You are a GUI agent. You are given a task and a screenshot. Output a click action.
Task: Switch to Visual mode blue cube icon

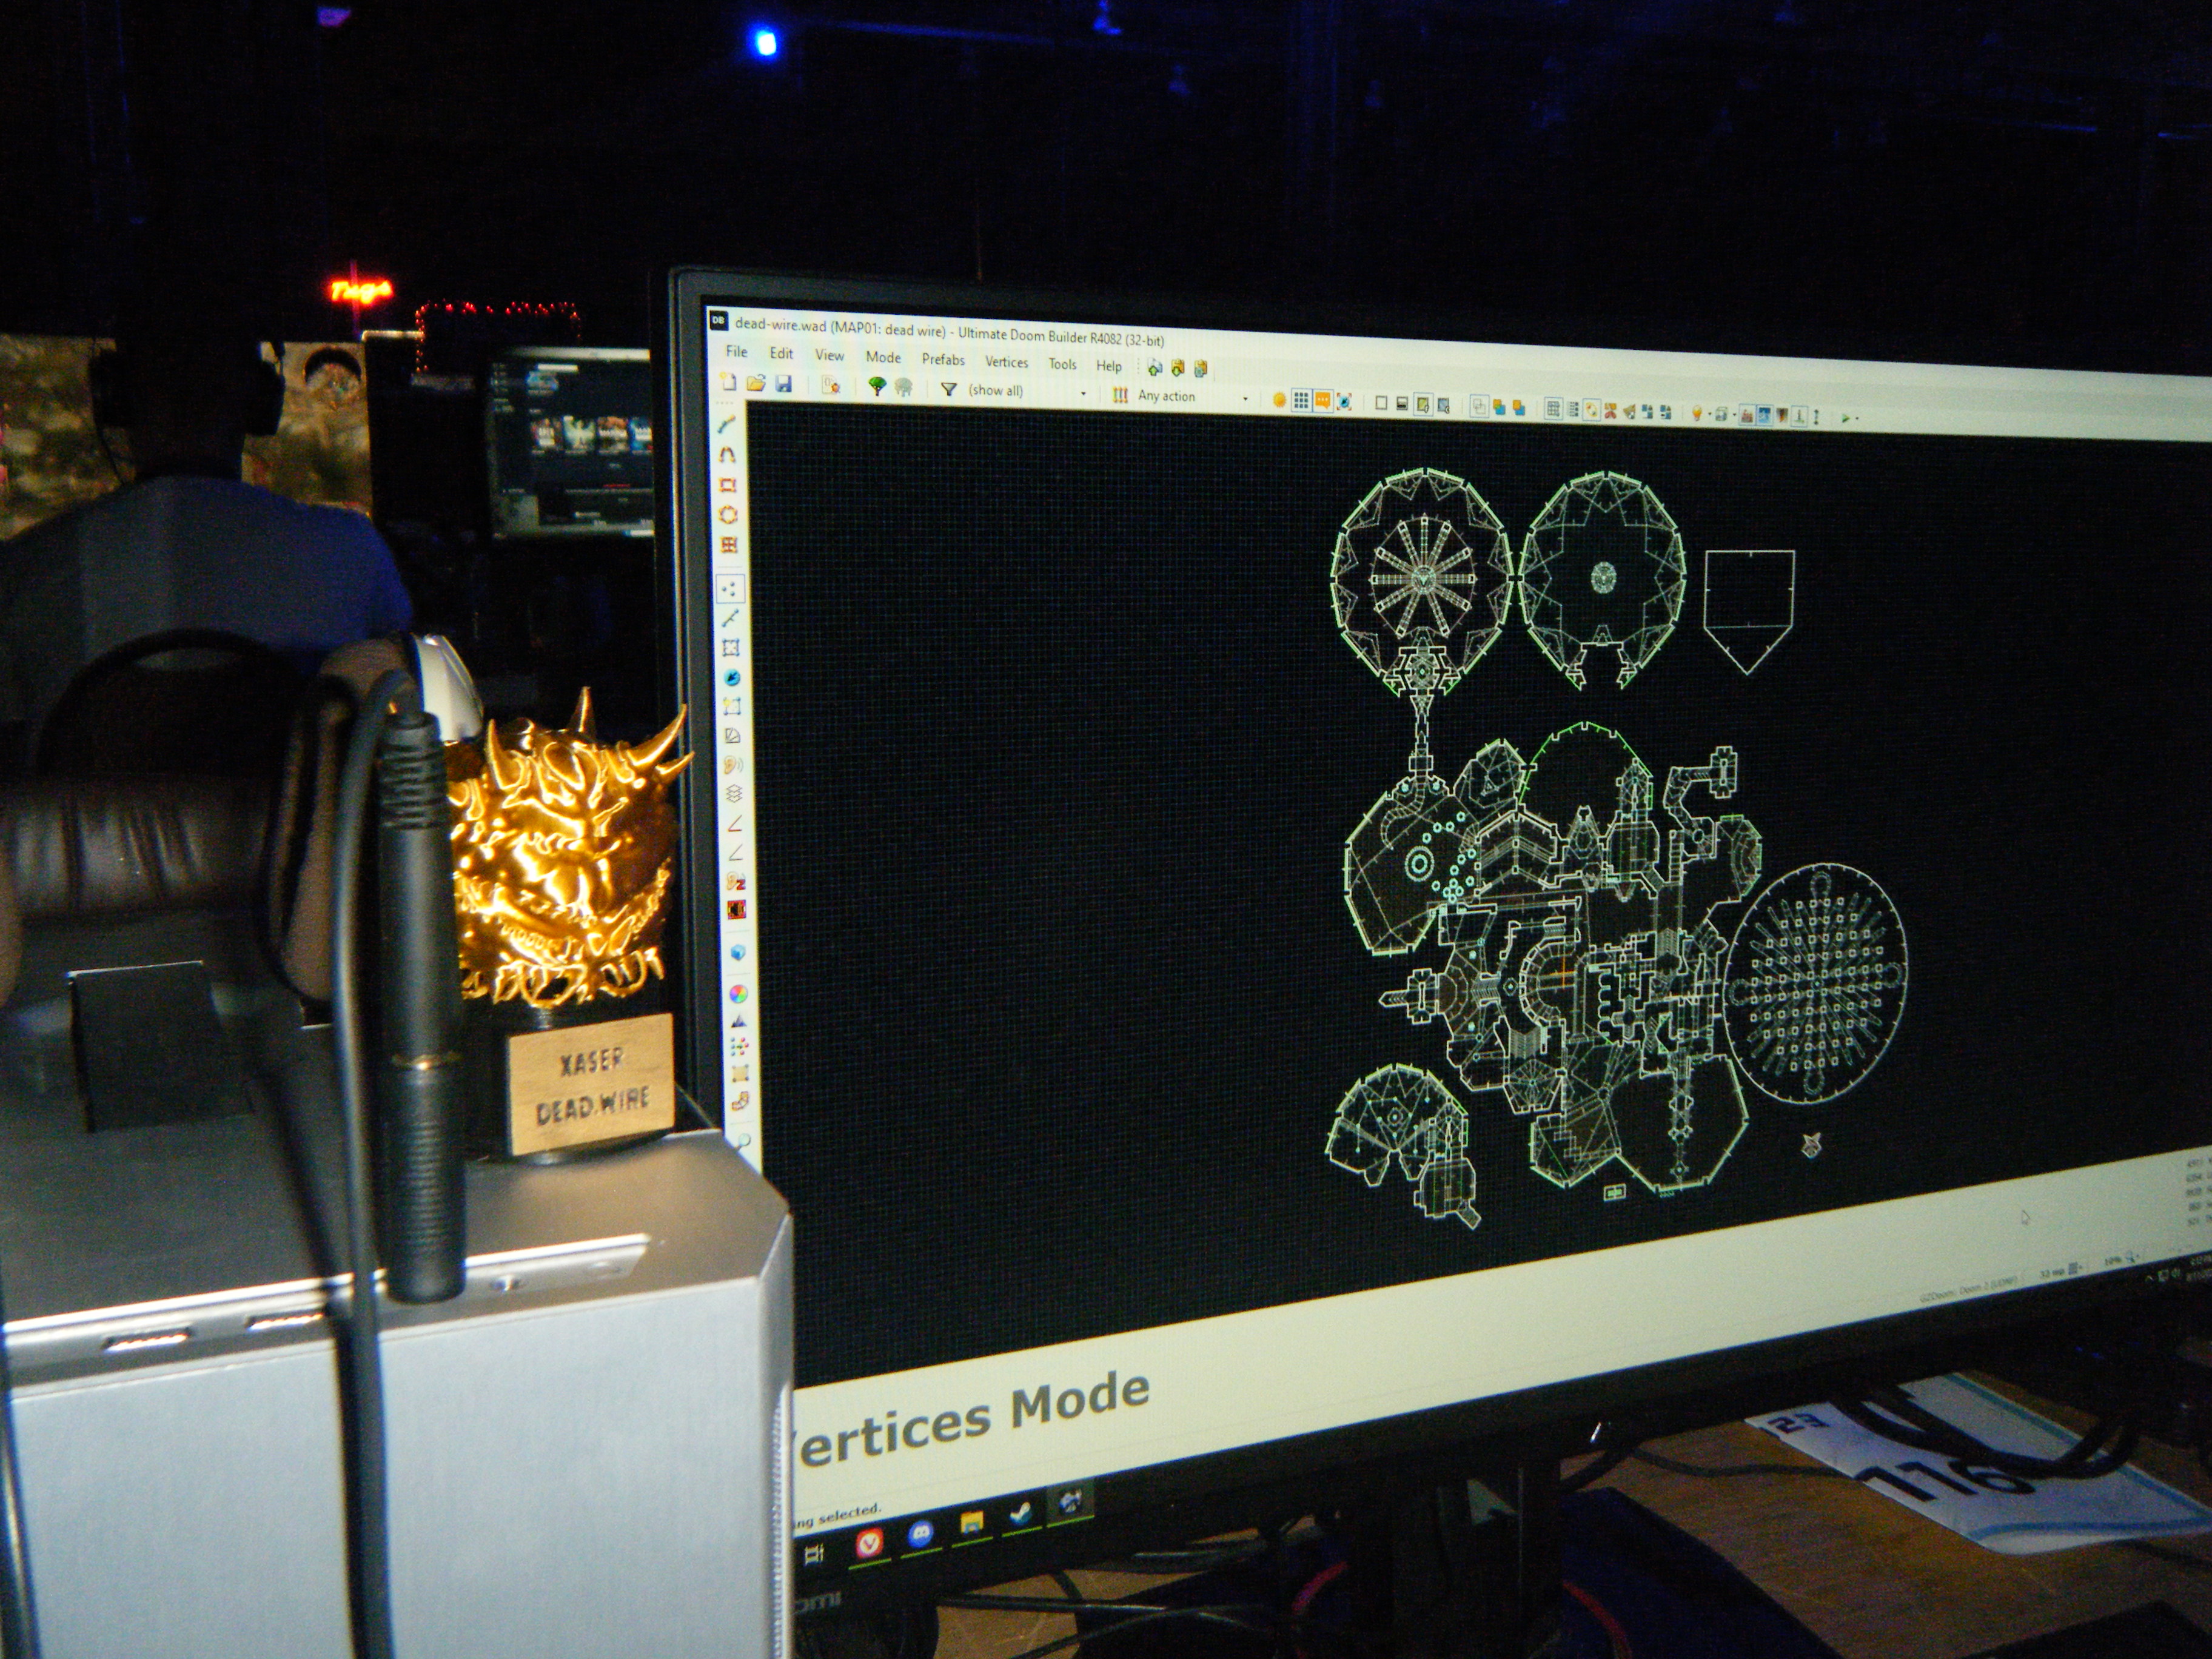coord(739,952)
